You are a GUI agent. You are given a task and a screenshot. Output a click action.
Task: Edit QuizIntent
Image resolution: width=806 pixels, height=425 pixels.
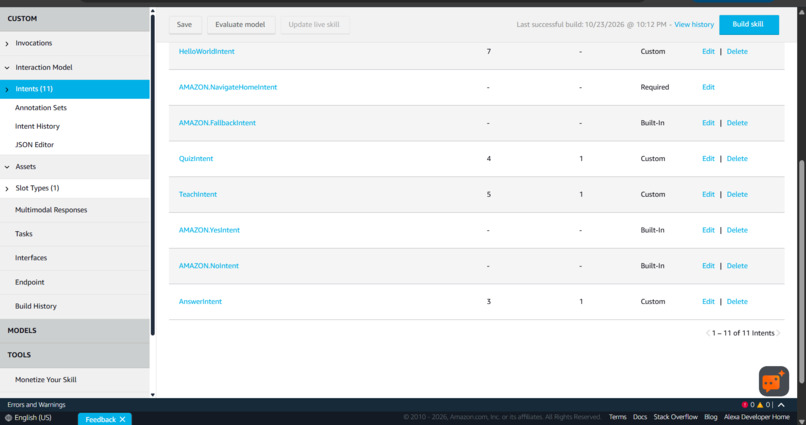tap(708, 158)
